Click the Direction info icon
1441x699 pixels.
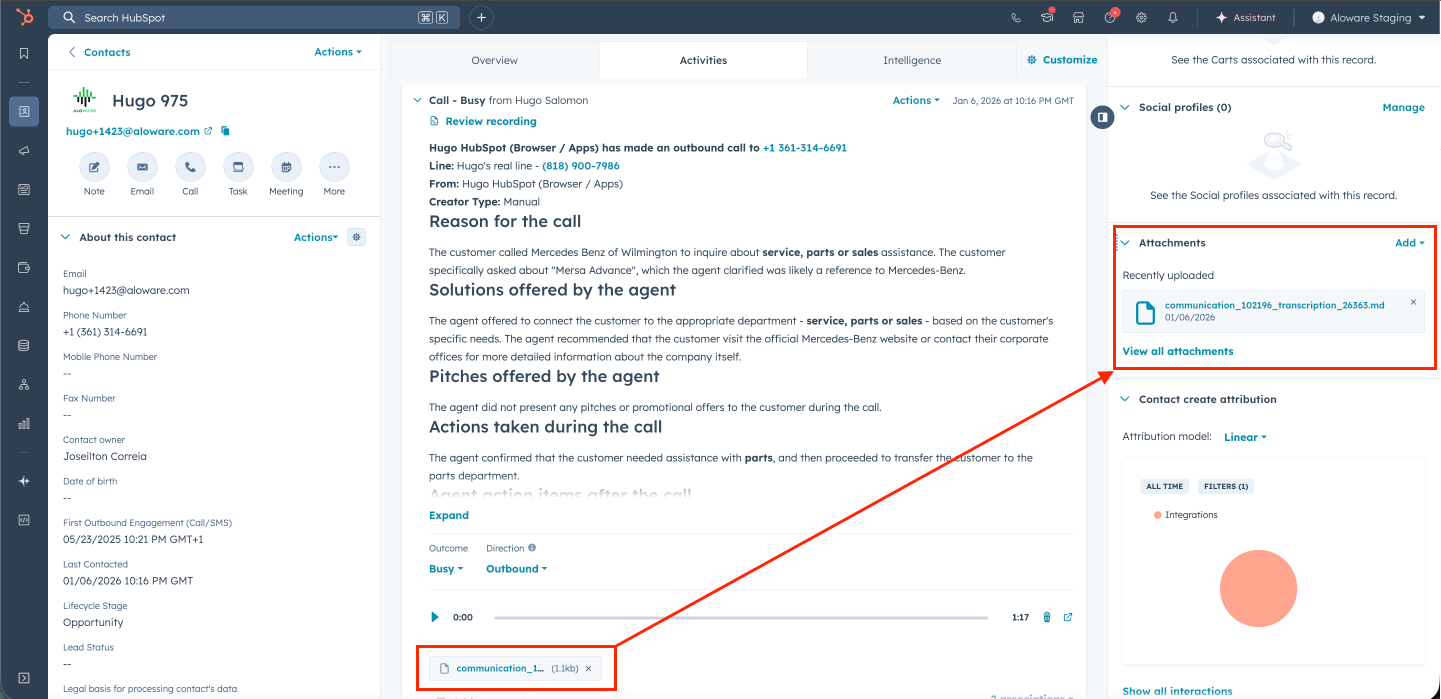click(x=532, y=548)
